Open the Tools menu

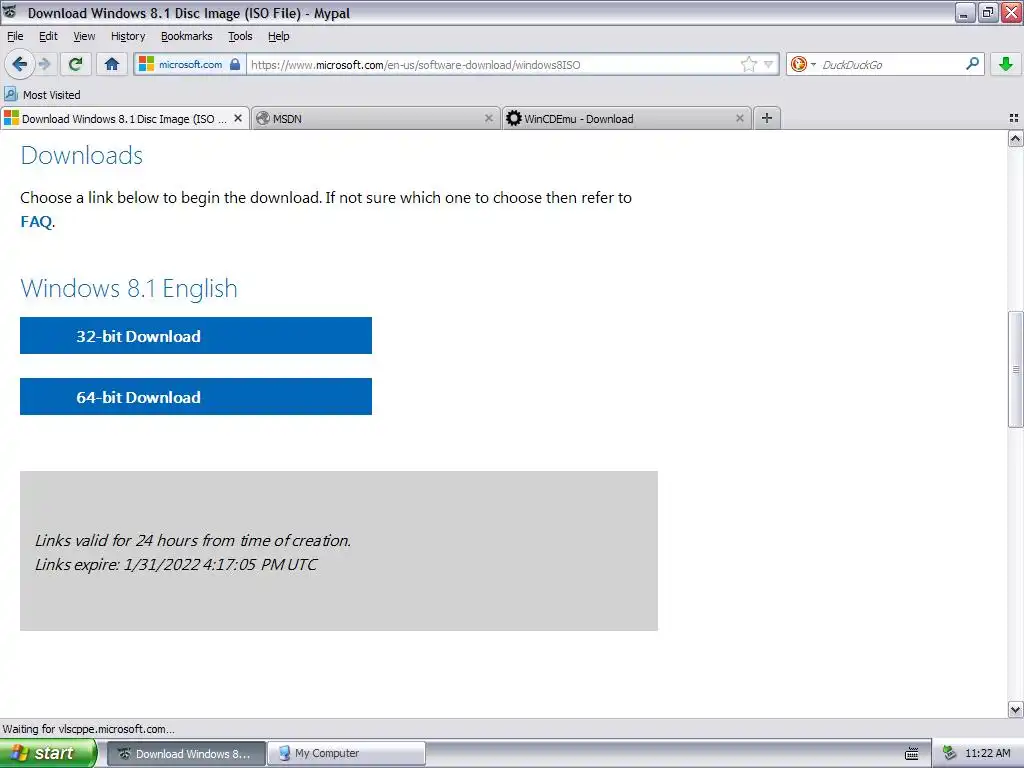[x=240, y=36]
